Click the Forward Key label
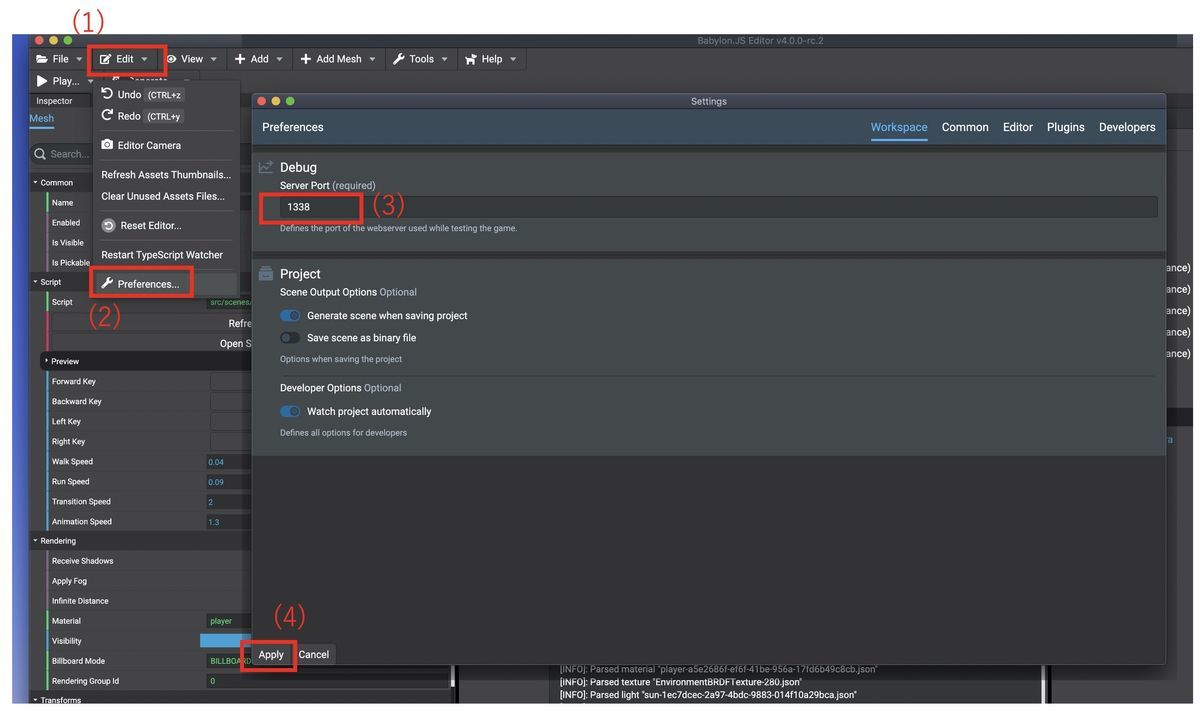This screenshot has height=717, width=1200. tap(74, 382)
